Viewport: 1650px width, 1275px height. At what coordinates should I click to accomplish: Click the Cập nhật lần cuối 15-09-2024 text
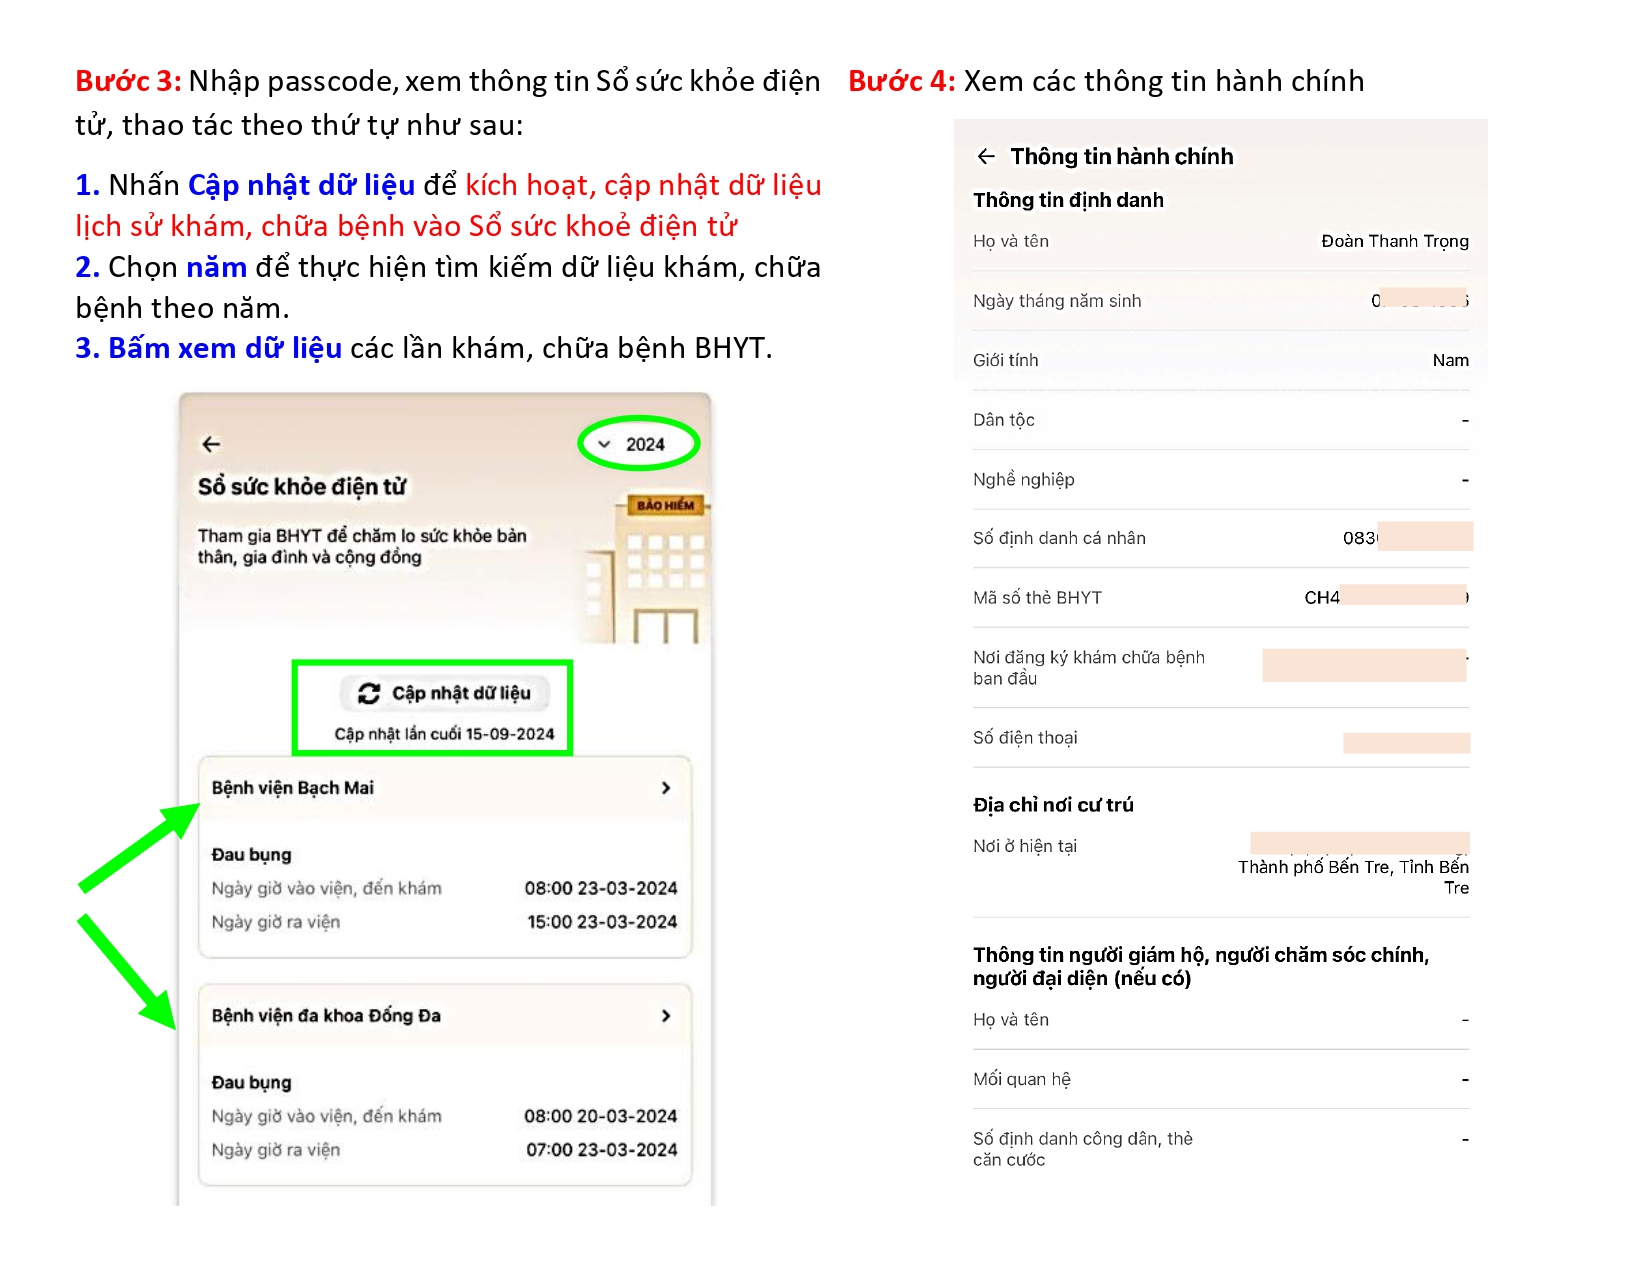tap(444, 734)
